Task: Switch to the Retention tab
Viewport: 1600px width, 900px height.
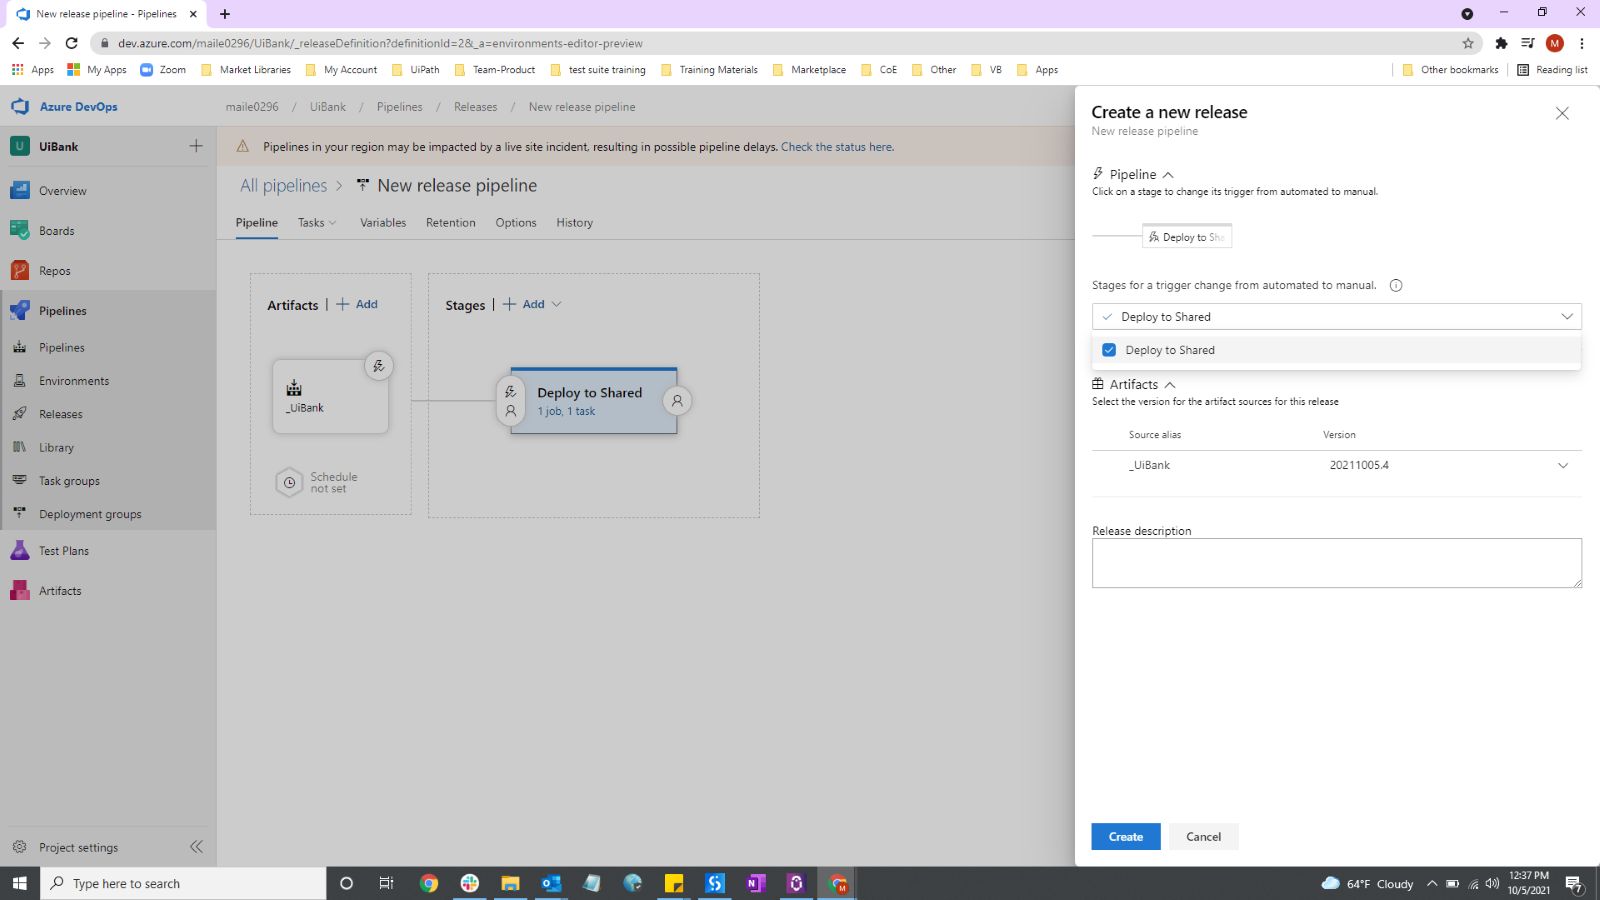Action: click(x=451, y=223)
